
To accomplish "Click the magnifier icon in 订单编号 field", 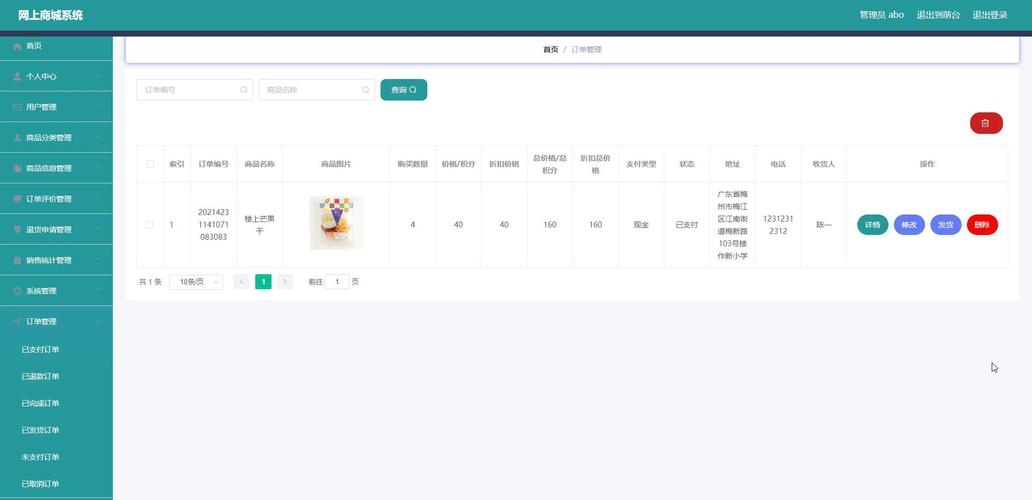I will pyautogui.click(x=244, y=90).
